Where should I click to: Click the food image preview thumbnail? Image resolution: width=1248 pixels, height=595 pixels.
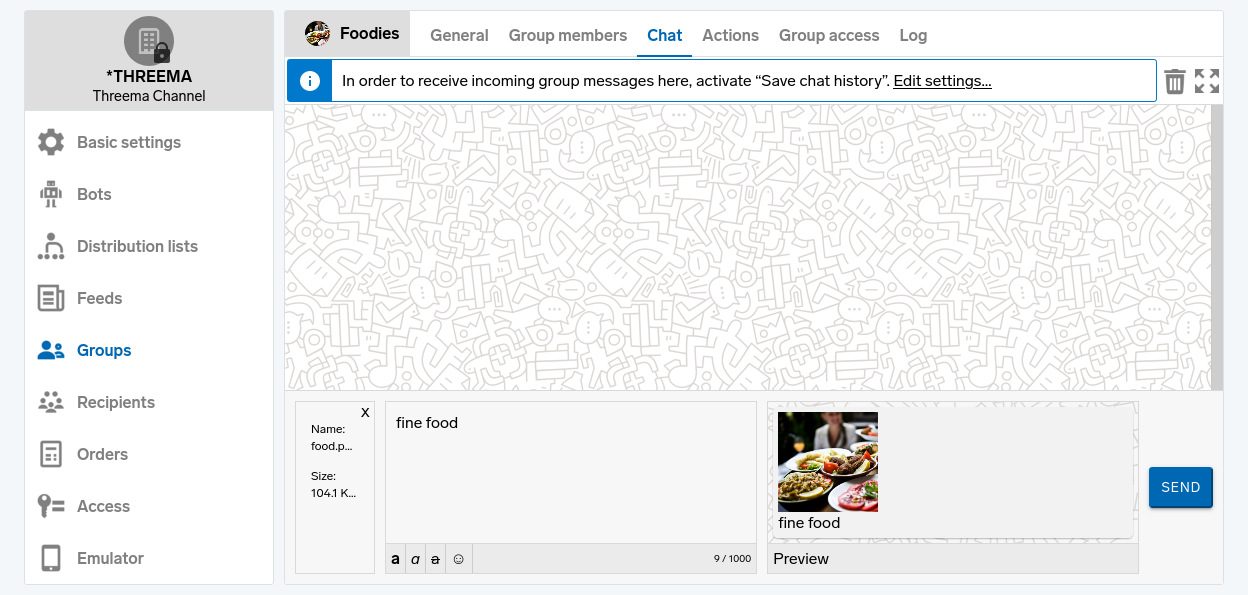(x=828, y=462)
